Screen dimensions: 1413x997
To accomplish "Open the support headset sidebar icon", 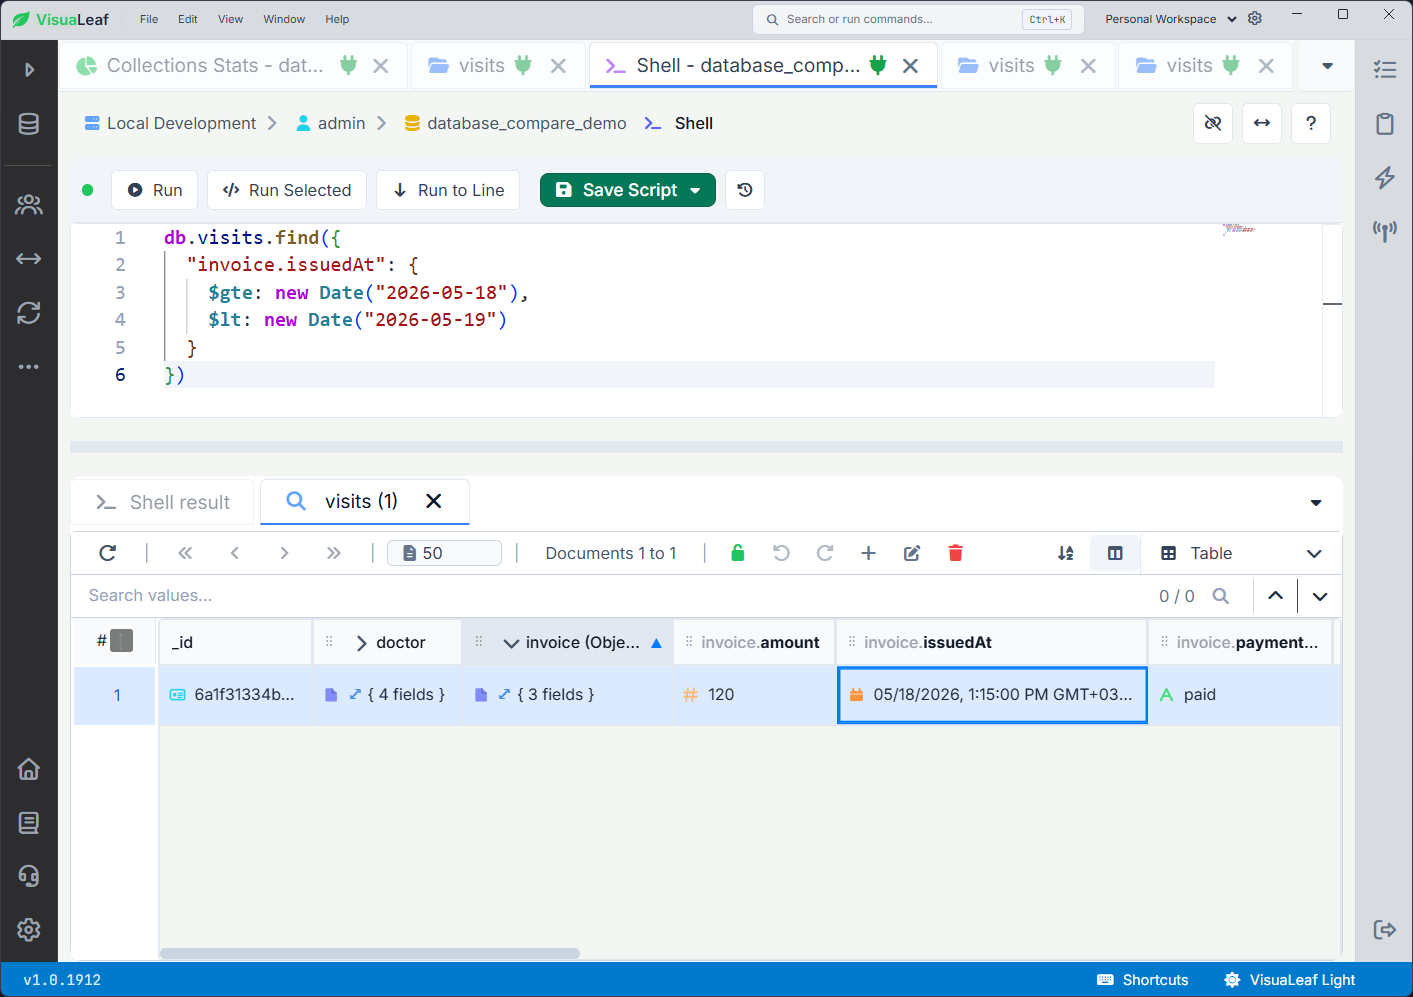I will click(x=29, y=876).
